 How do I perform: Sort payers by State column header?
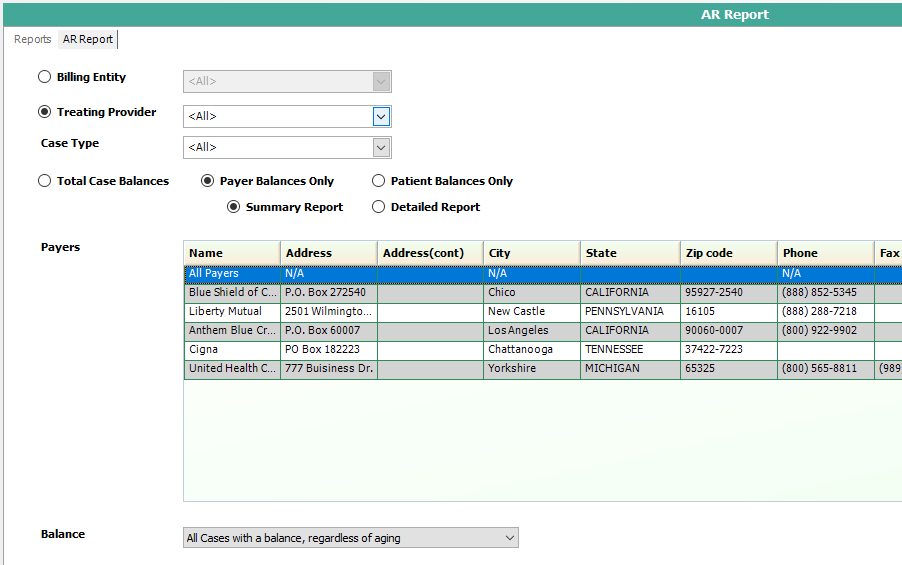[x=630, y=253]
